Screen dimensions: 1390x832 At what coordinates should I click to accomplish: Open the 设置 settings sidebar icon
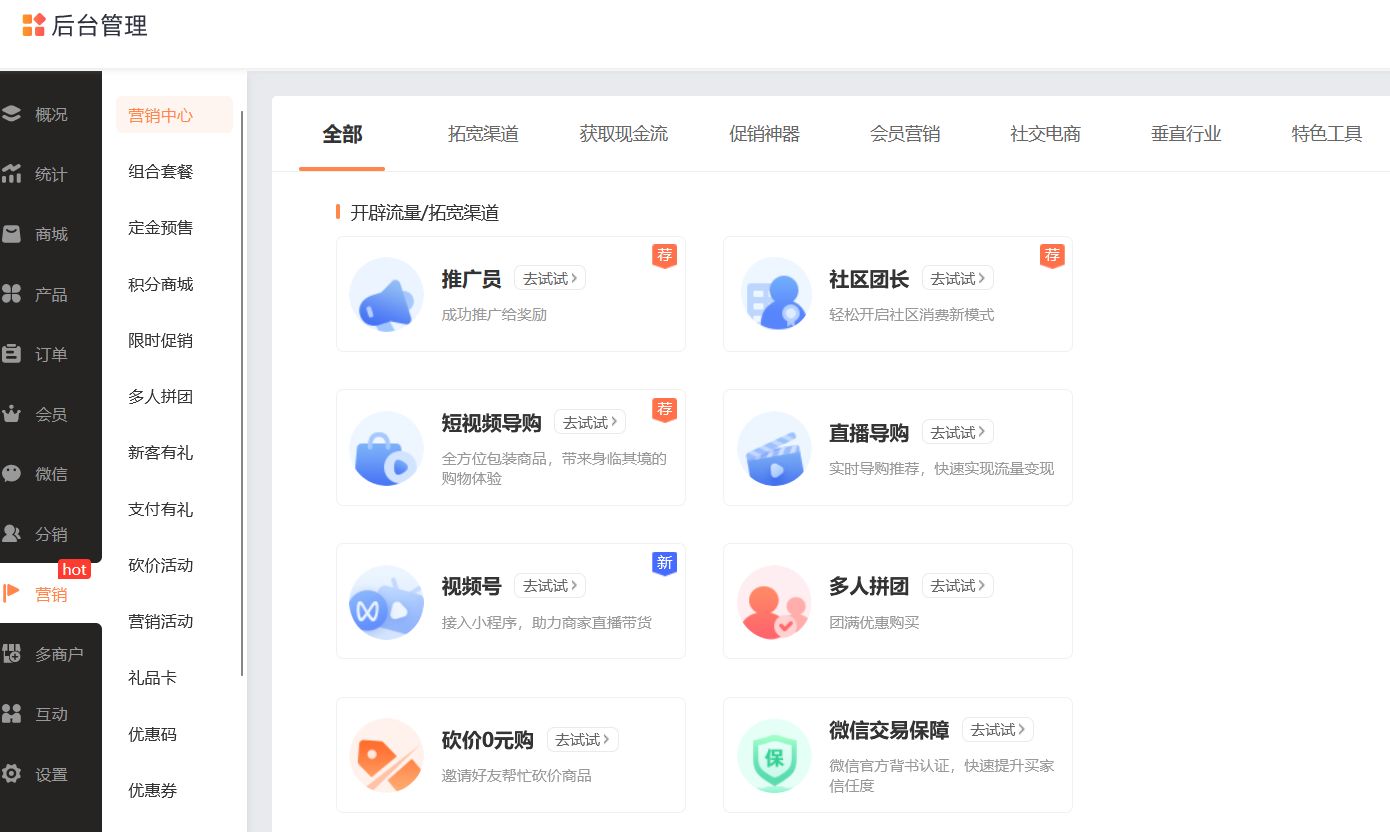point(13,773)
